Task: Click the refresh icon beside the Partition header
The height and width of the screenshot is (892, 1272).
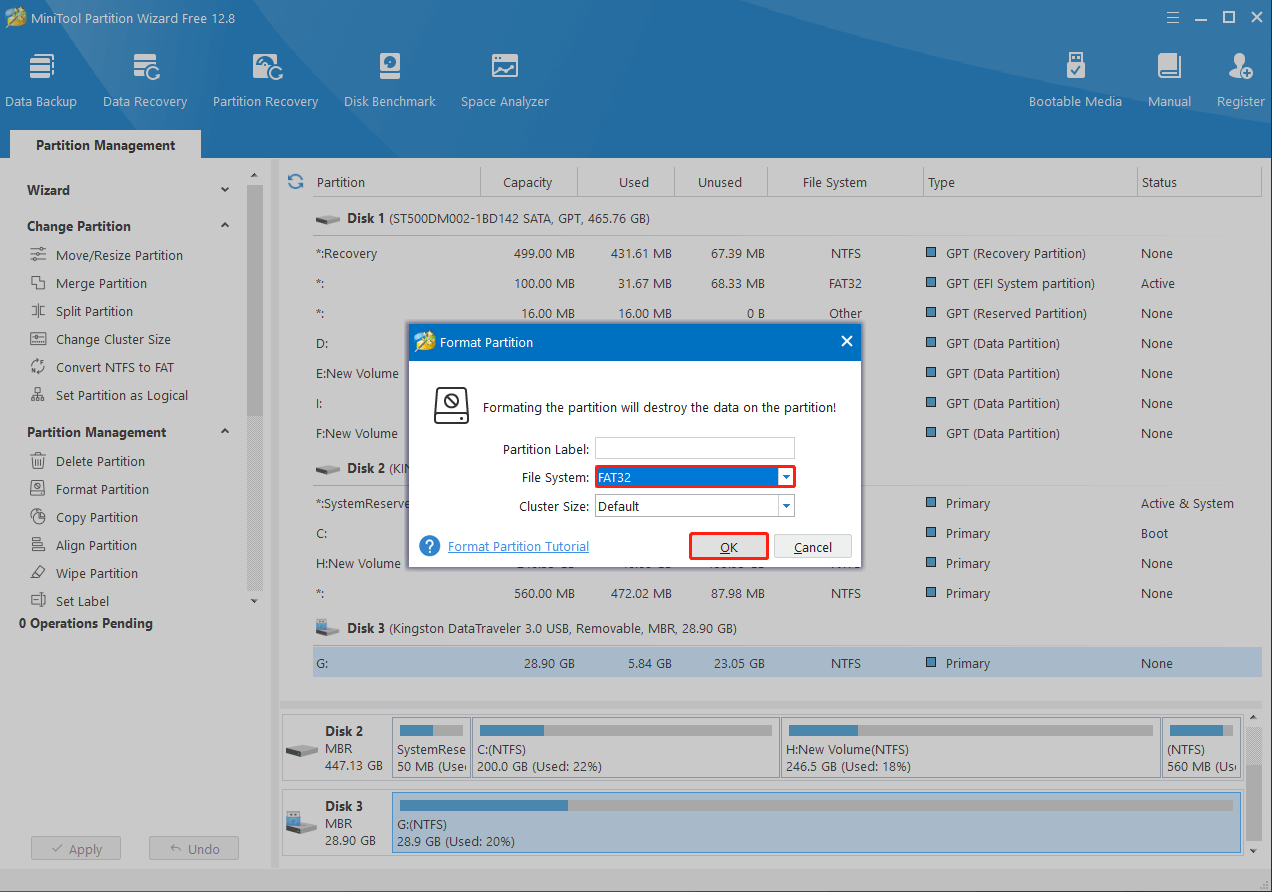Action: (295, 182)
